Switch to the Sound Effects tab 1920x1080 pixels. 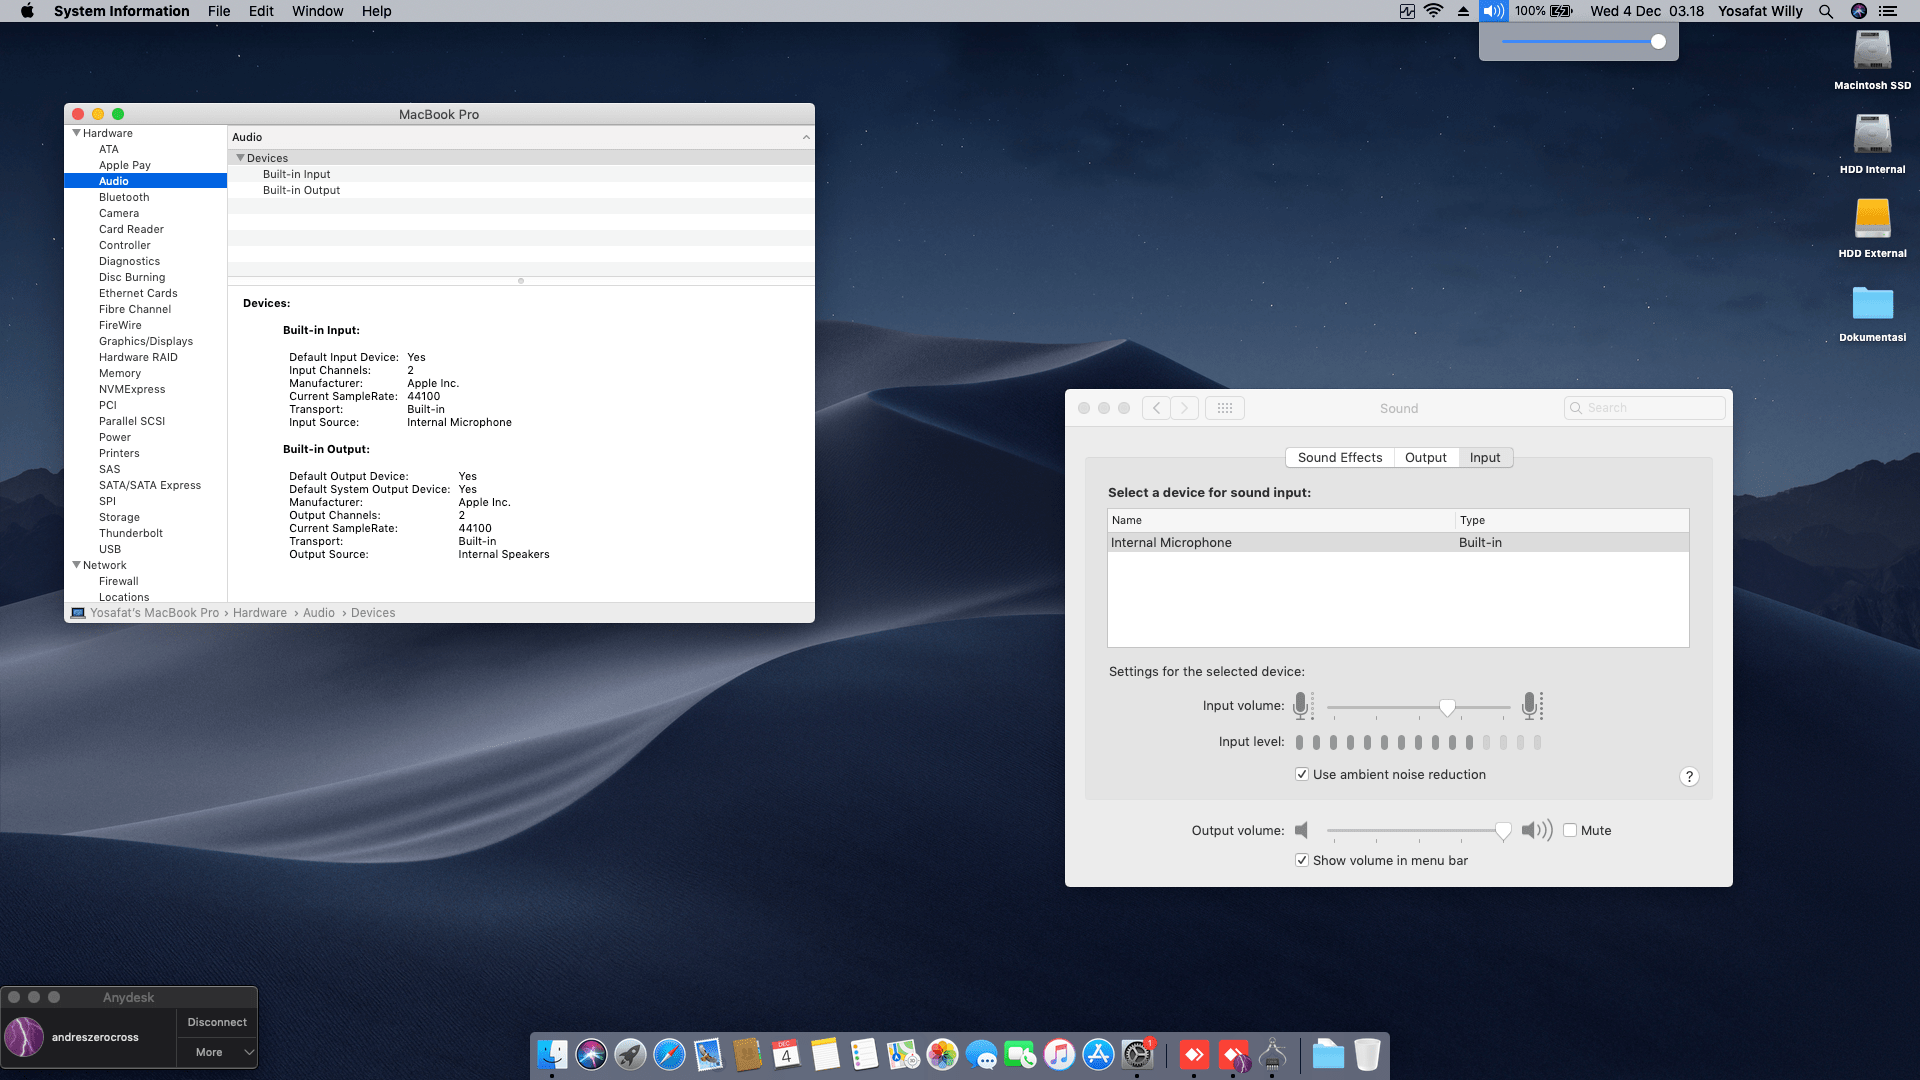point(1339,457)
